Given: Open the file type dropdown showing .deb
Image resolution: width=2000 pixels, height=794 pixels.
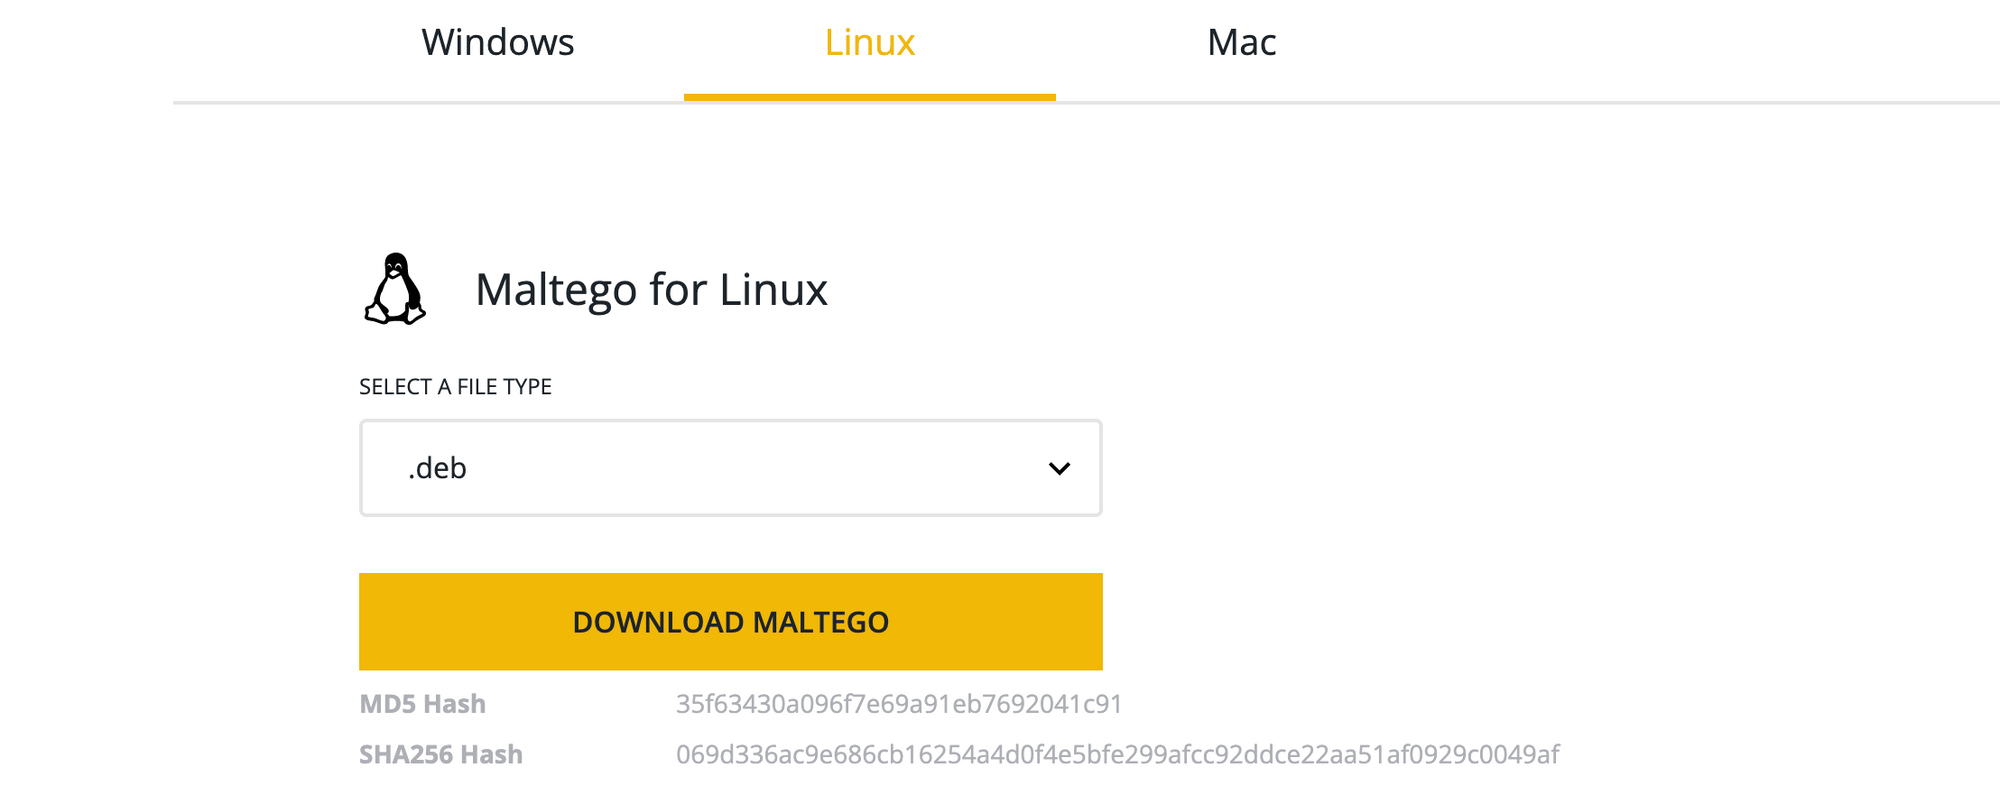Looking at the screenshot, I should [x=730, y=467].
